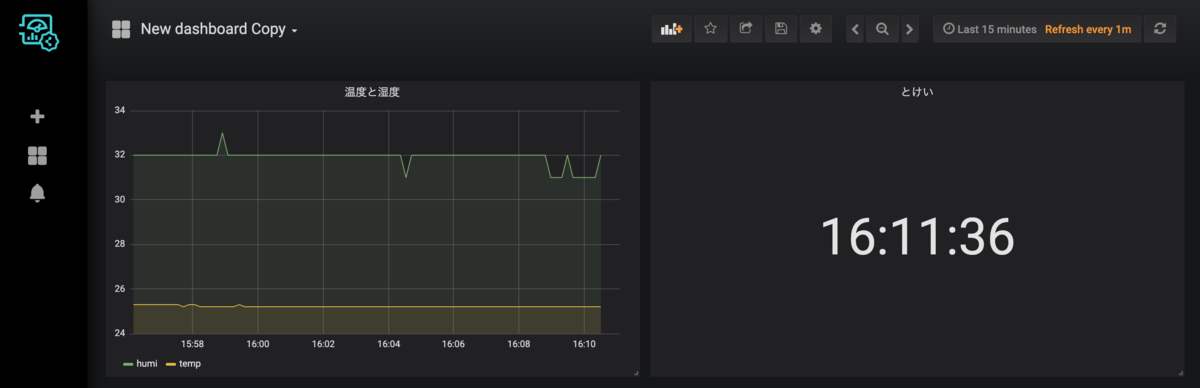Open the Create plus menu in sidebar
Screen dimensions: 1200x388
tap(37, 117)
